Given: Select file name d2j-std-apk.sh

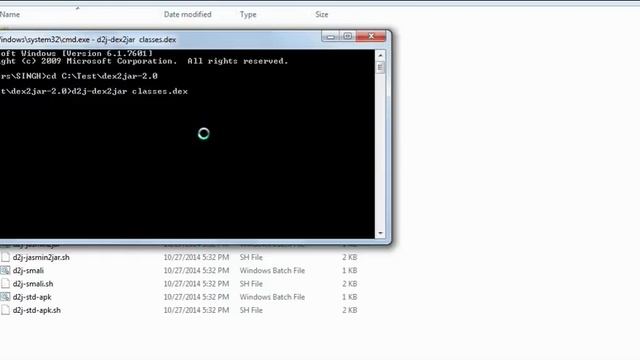Looking at the screenshot, I should coord(36,310).
